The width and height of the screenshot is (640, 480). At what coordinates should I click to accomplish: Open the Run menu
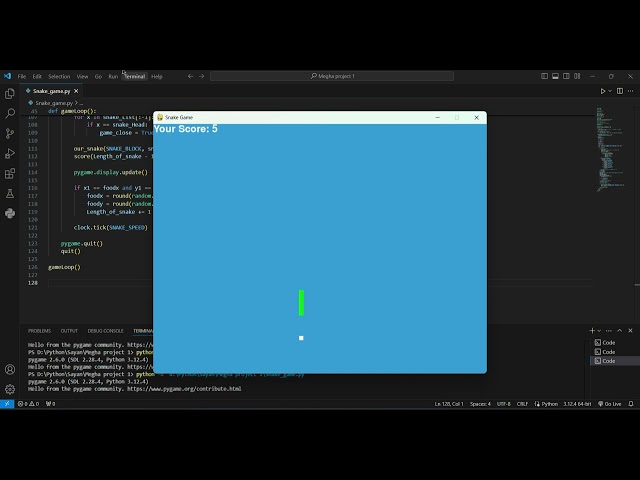tap(113, 76)
